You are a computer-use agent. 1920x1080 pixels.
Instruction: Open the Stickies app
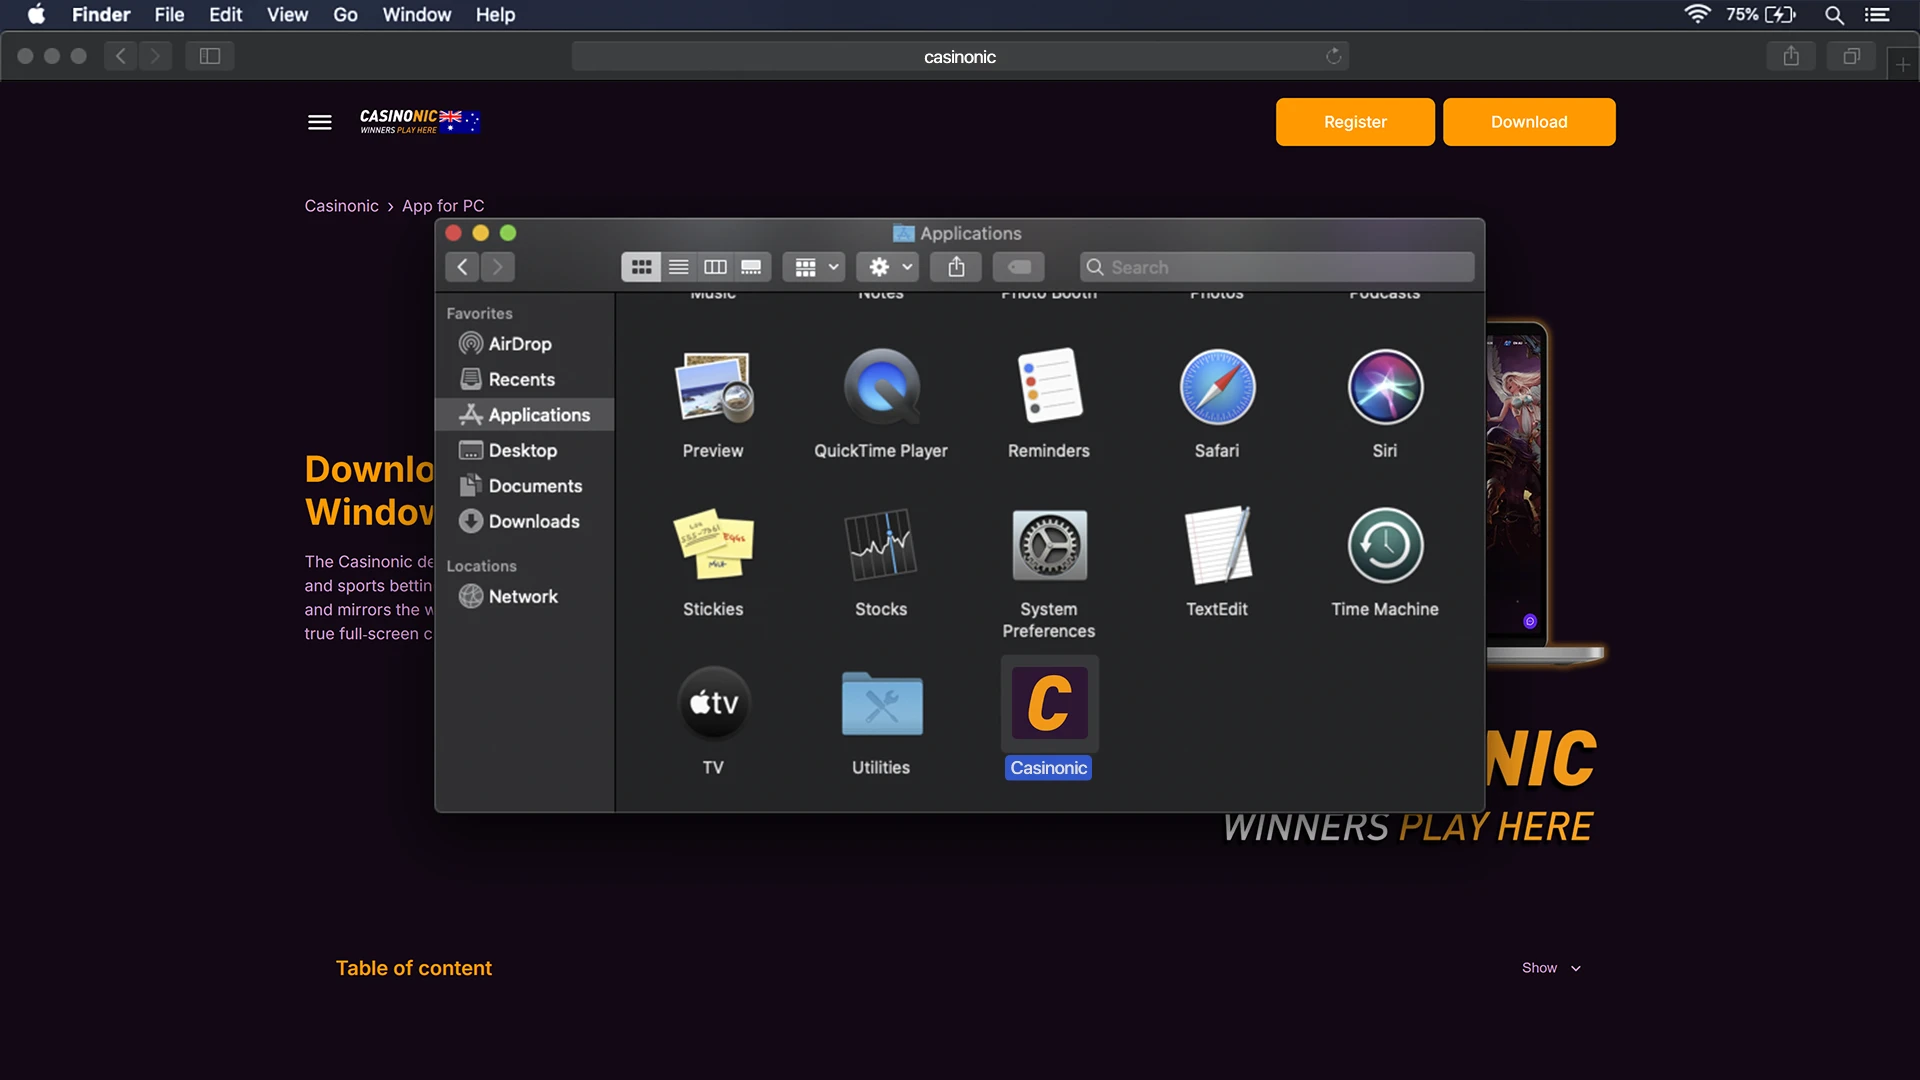point(713,545)
